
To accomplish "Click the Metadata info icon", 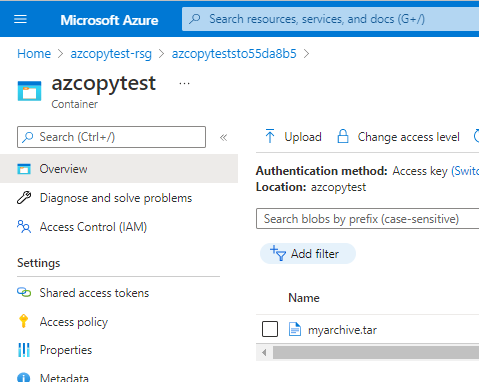I will pyautogui.click(x=24, y=378).
